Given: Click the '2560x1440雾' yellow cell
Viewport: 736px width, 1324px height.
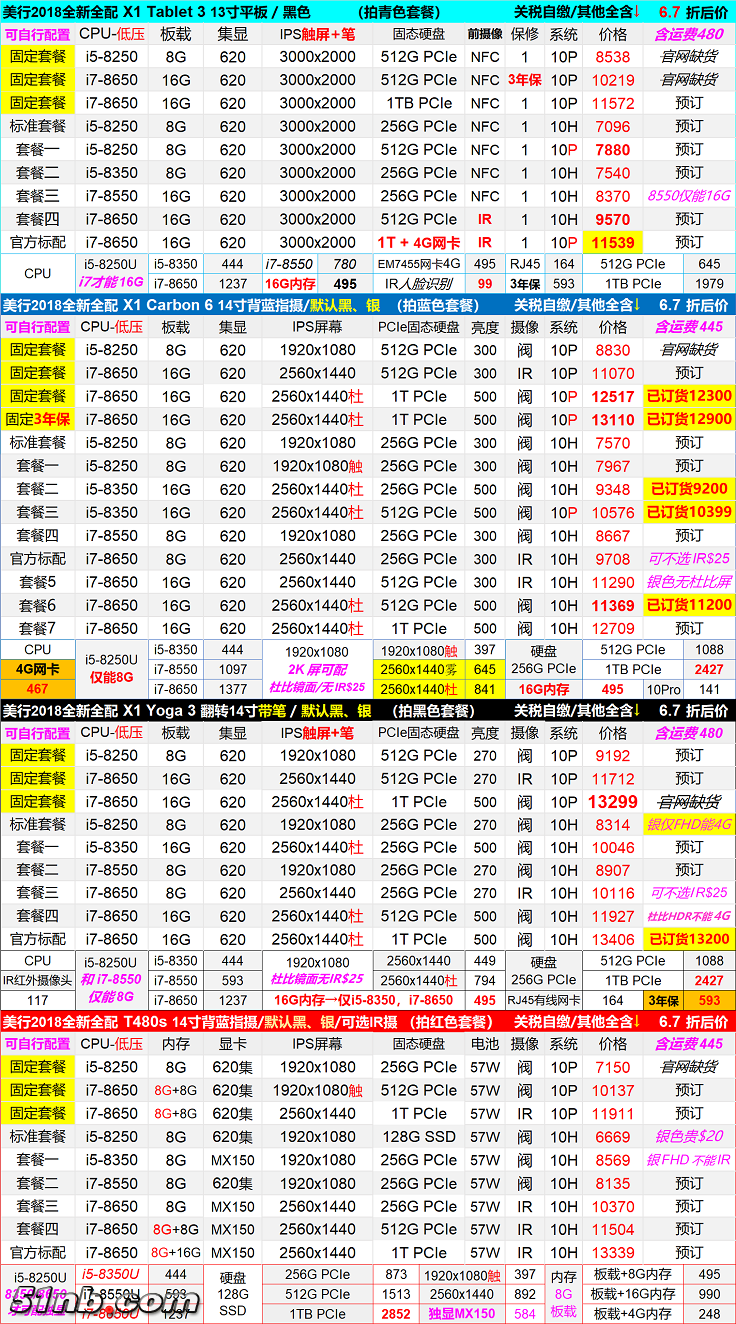Looking at the screenshot, I should tap(419, 669).
